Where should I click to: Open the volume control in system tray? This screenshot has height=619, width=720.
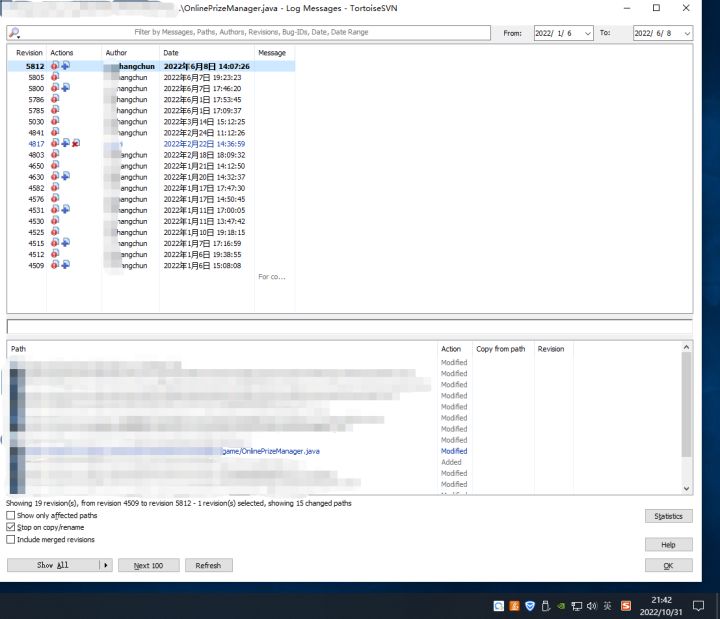pyautogui.click(x=591, y=606)
